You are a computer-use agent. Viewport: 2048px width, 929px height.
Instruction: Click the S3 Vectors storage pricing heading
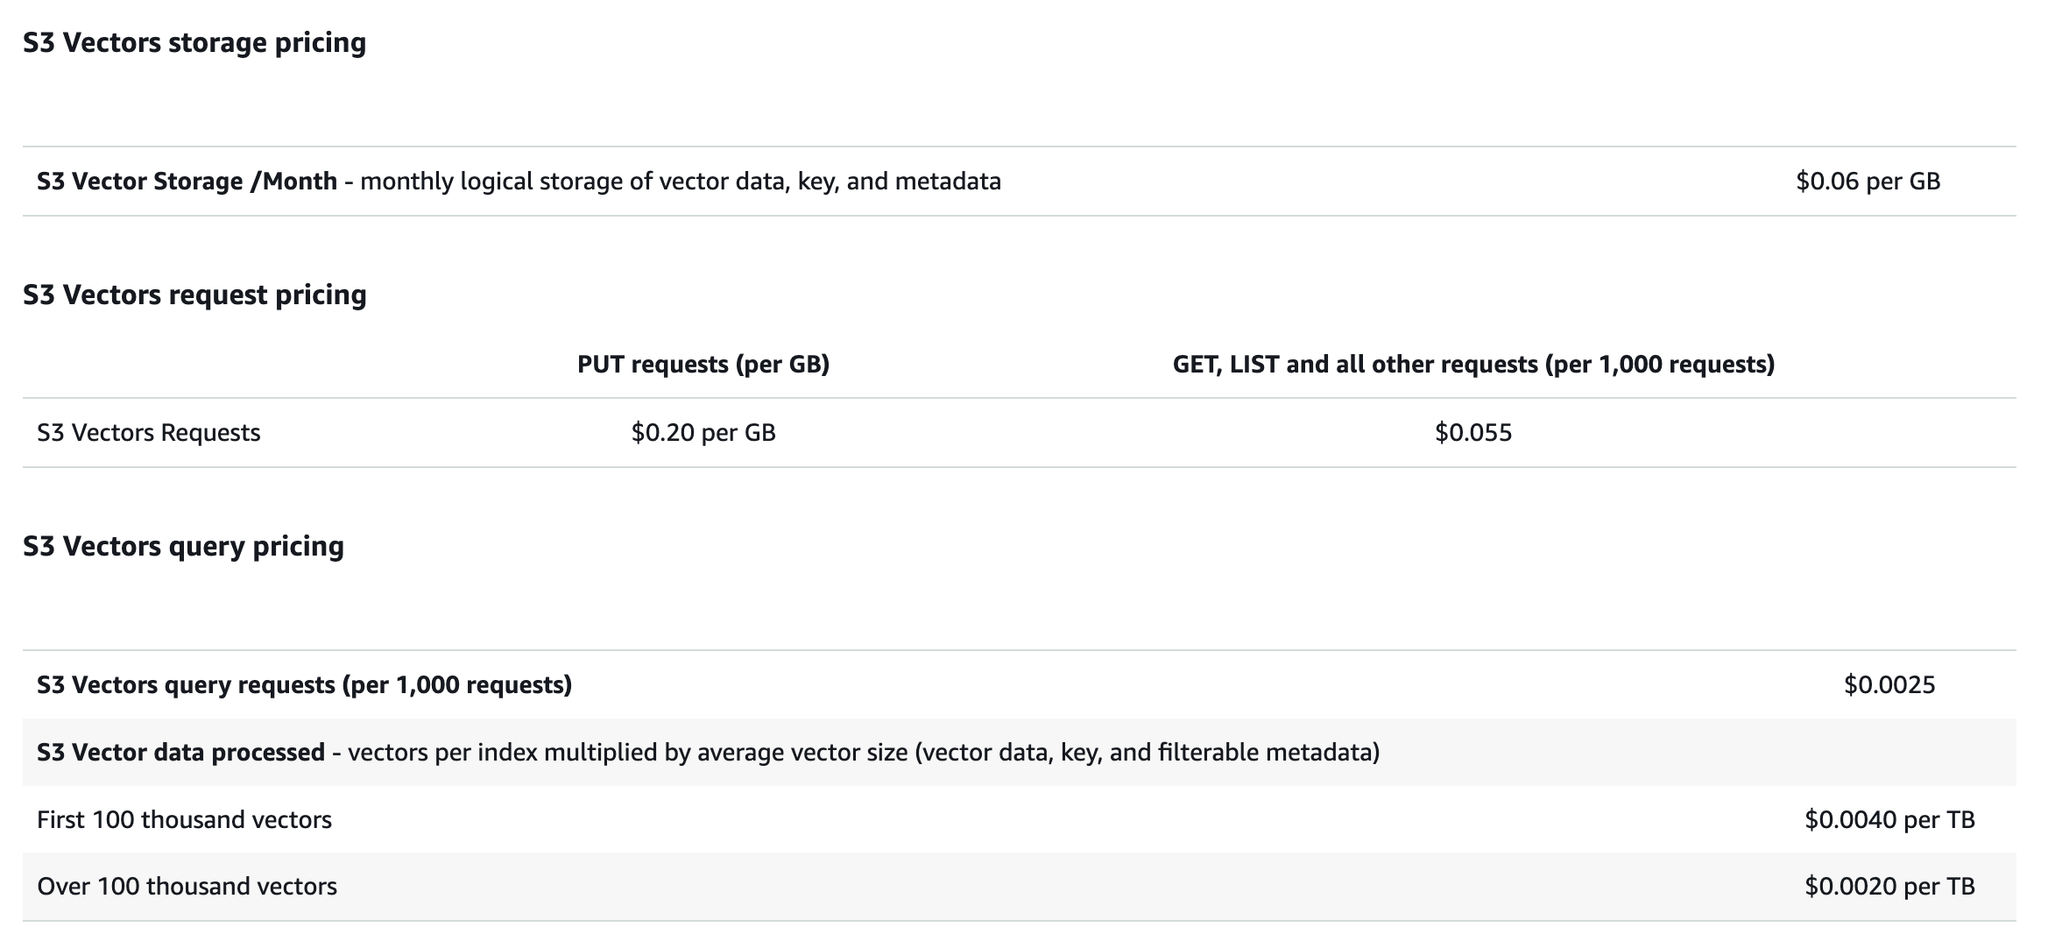pos(194,43)
